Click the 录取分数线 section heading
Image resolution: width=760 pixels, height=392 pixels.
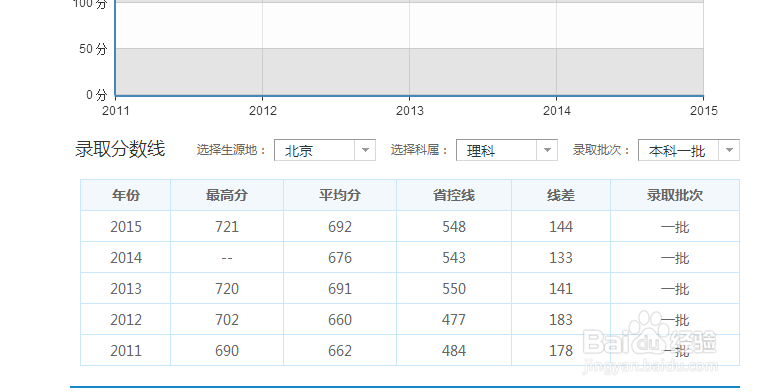120,149
